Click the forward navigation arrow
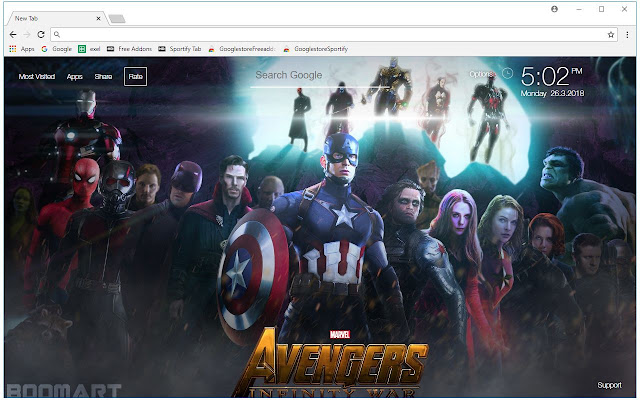This screenshot has width=640, height=400. (x=27, y=35)
